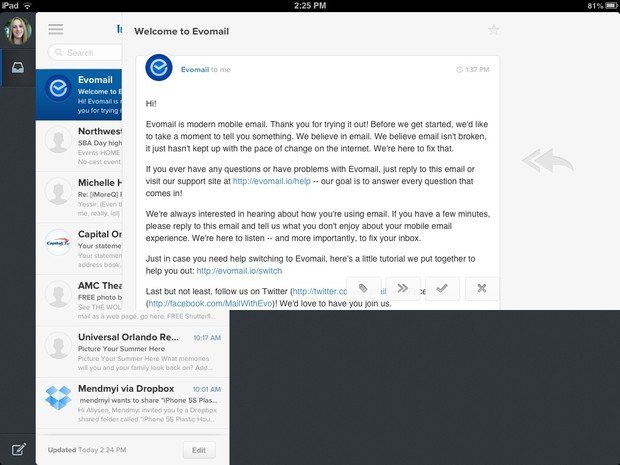The height and width of the screenshot is (465, 620).
Task: Click Evomail avatar icon in inbox list
Action: pos(58,88)
